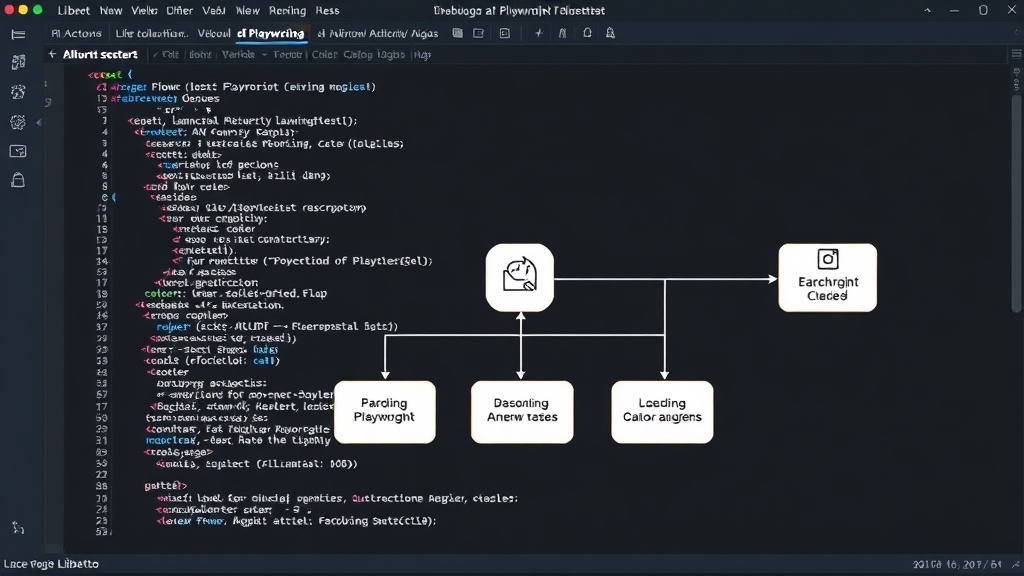
Task: Click the Colen breadcrumb item
Action: click(325, 55)
